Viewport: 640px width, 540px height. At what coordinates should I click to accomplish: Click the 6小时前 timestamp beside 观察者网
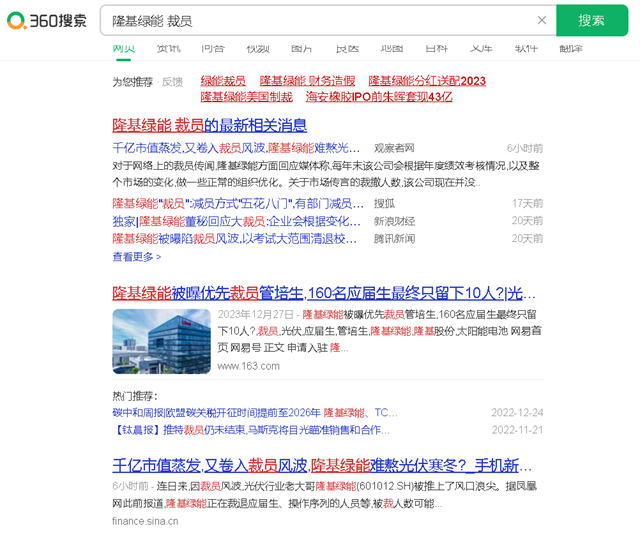(525, 148)
